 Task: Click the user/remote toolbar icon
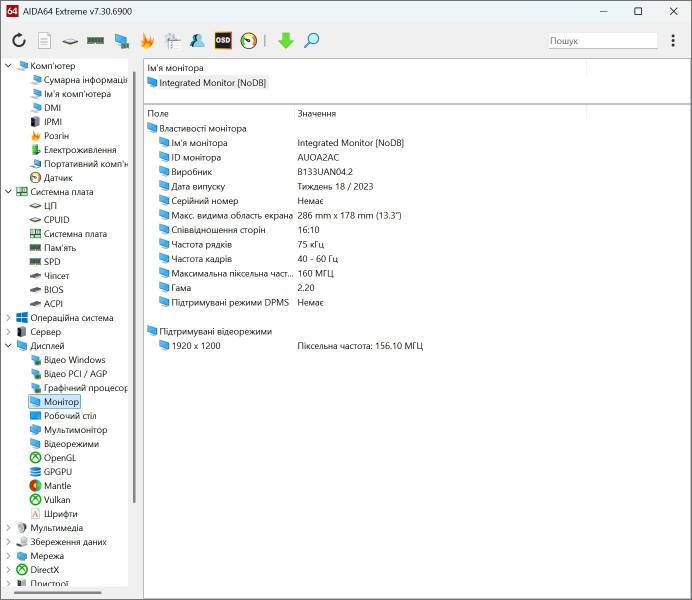tap(197, 41)
